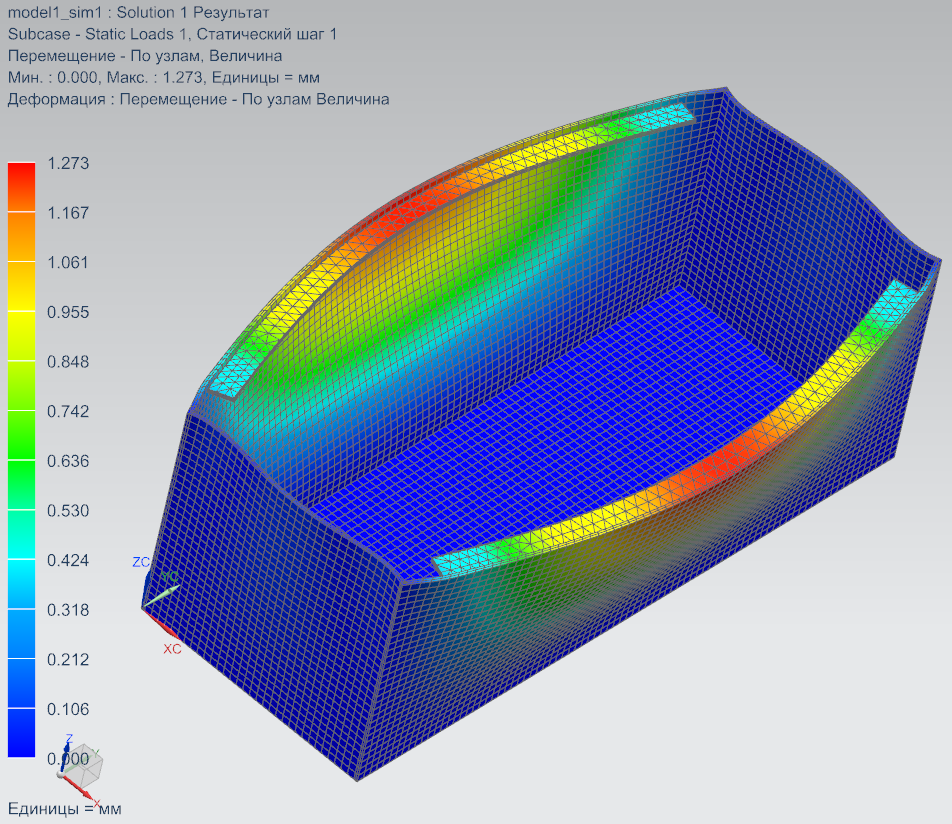
Task: Select the green band of the color legend
Action: click(x=21, y=435)
